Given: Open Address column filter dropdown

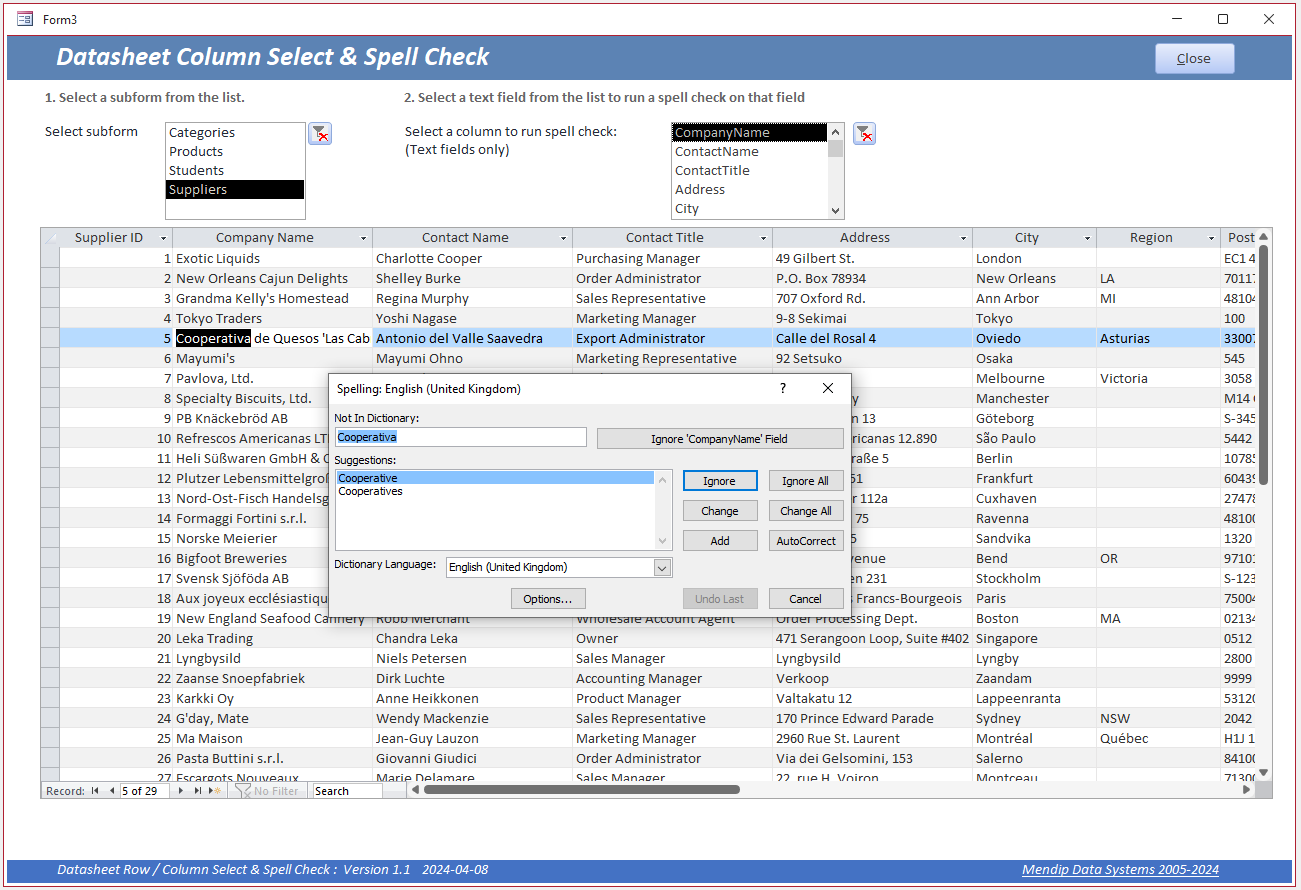Looking at the screenshot, I should click(964, 238).
